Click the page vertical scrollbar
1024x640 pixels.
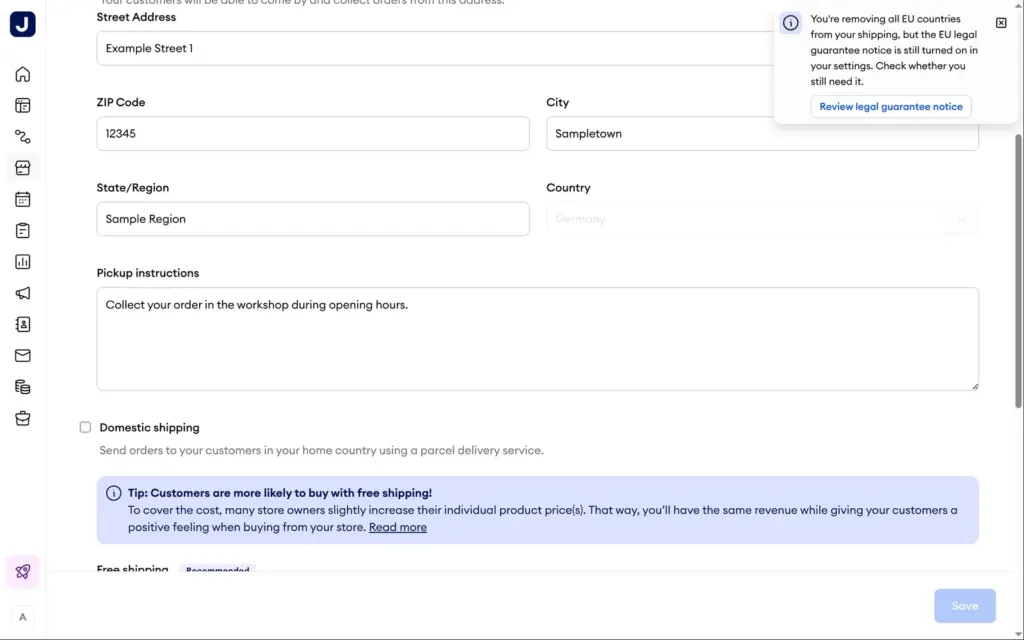[x=1019, y=270]
